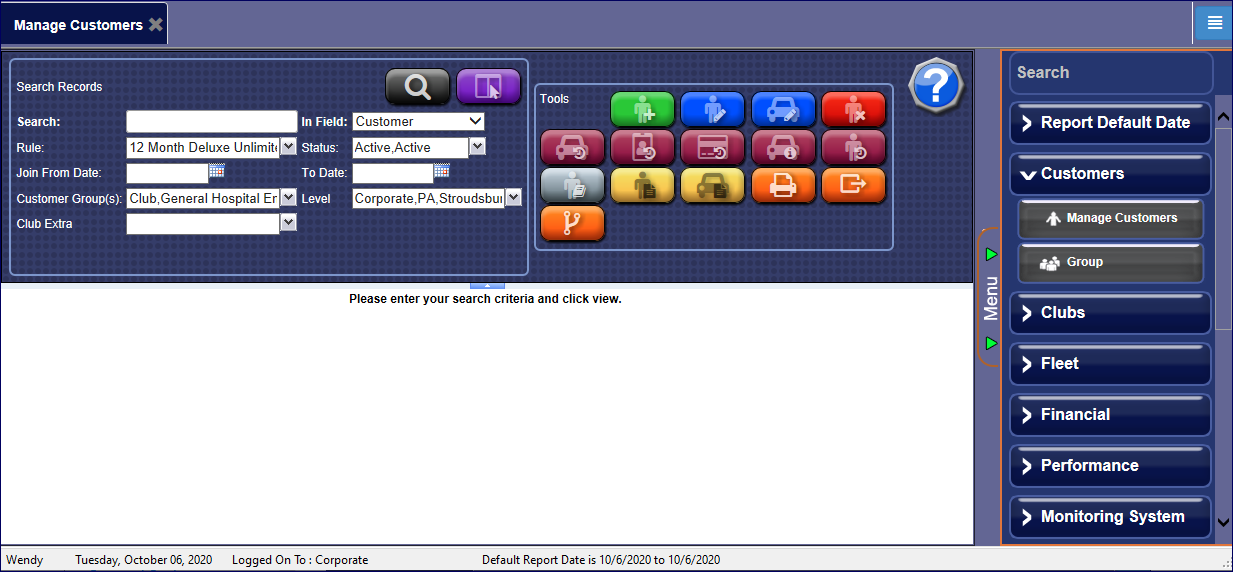The width and height of the screenshot is (1233, 572).
Task: Open the Join From Date calendar picker
Action: click(217, 171)
